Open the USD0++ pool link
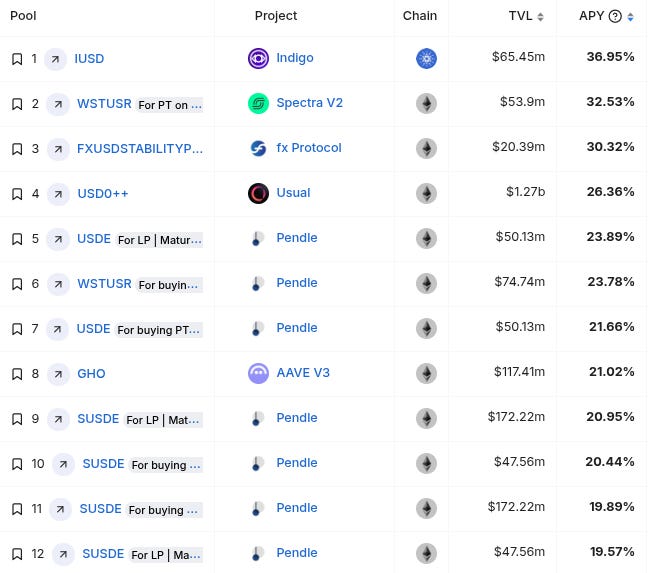648x573 pixels. [103, 194]
